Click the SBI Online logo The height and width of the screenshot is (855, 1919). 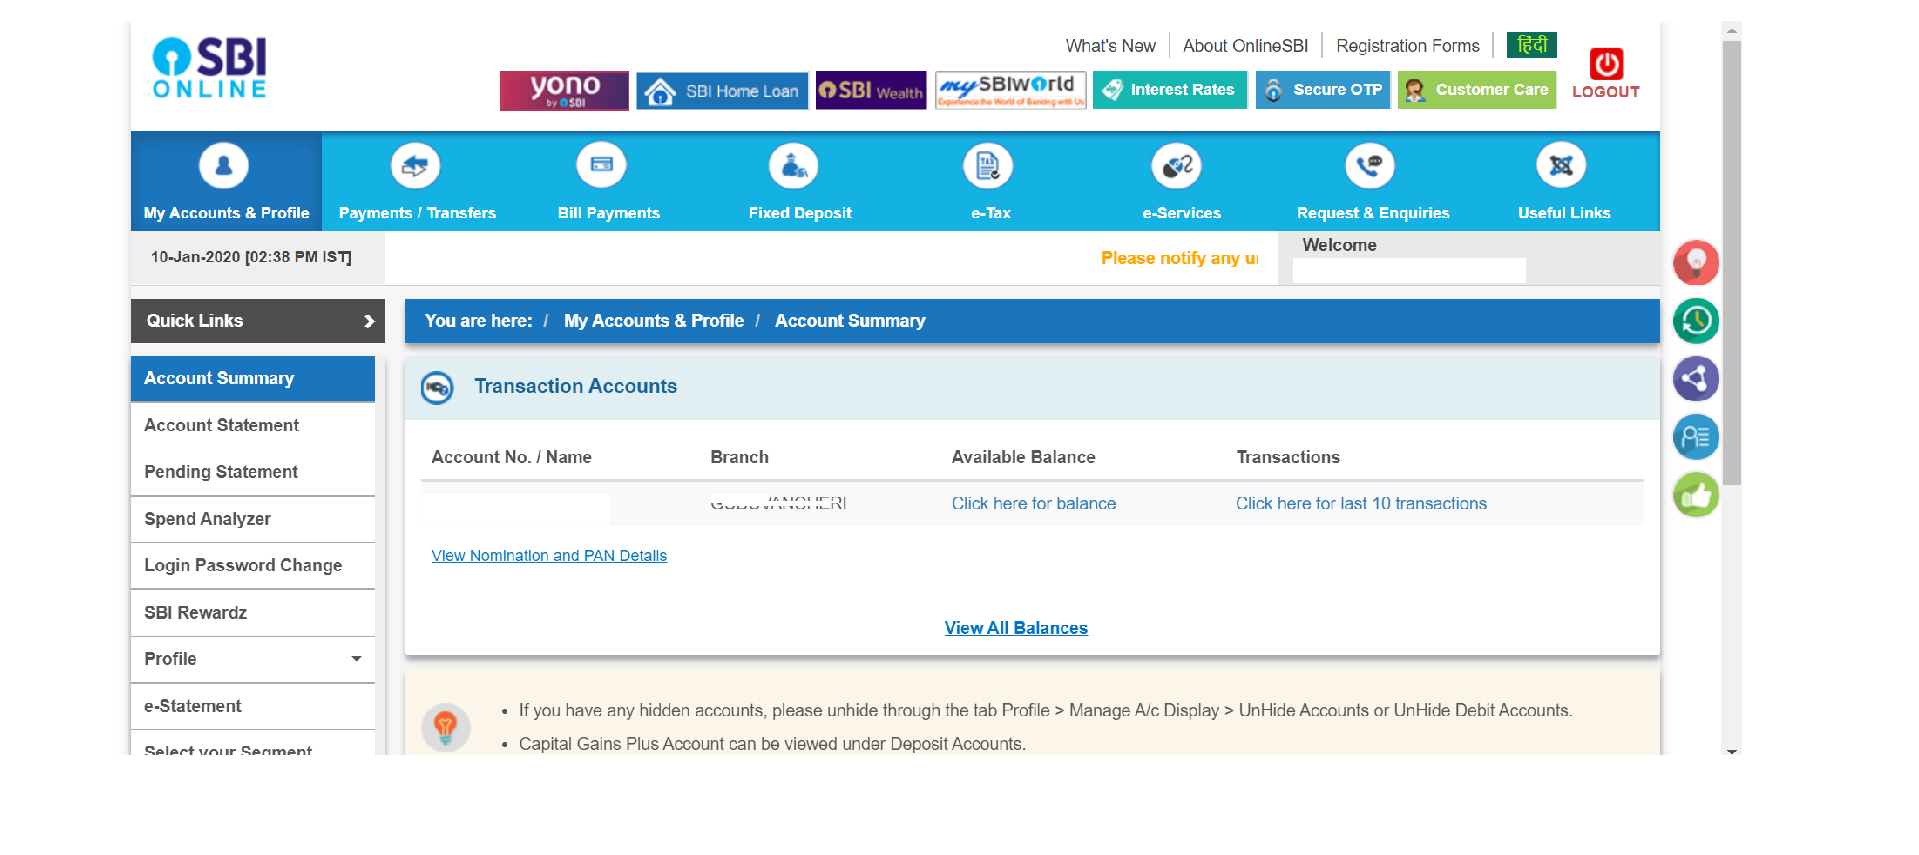click(210, 68)
